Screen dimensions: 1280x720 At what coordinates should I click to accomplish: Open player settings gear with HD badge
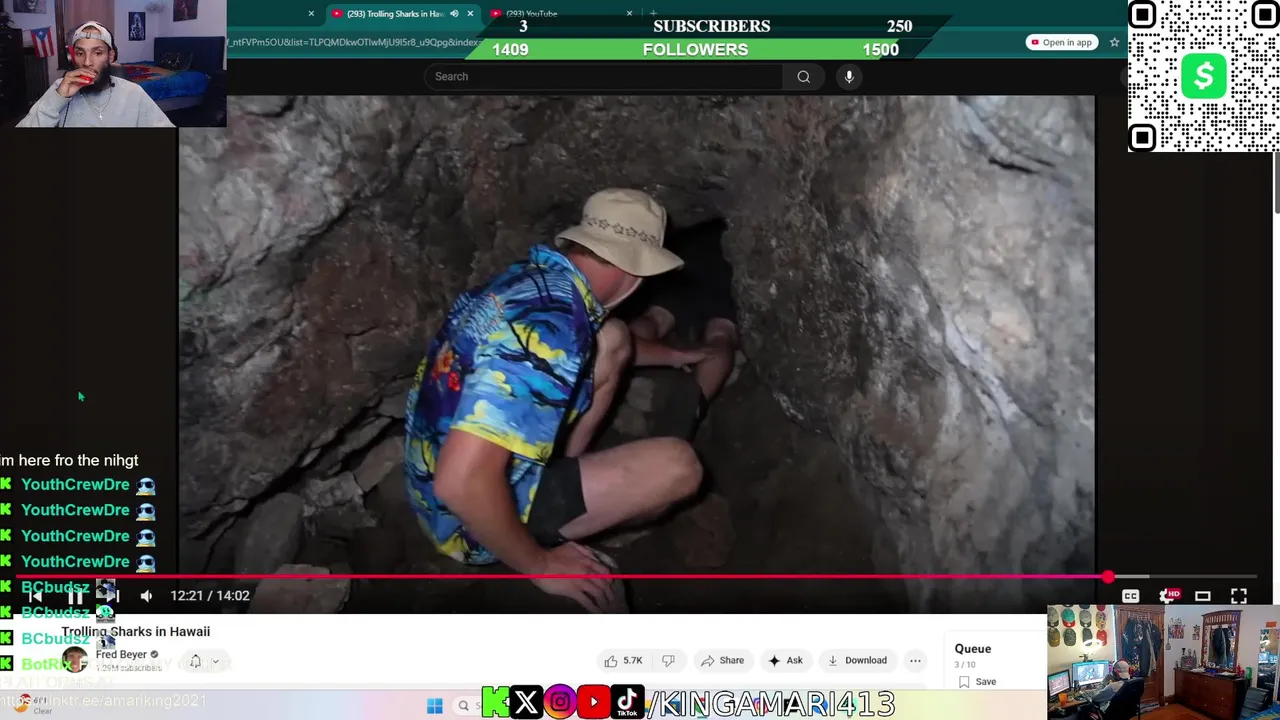coord(1167,596)
